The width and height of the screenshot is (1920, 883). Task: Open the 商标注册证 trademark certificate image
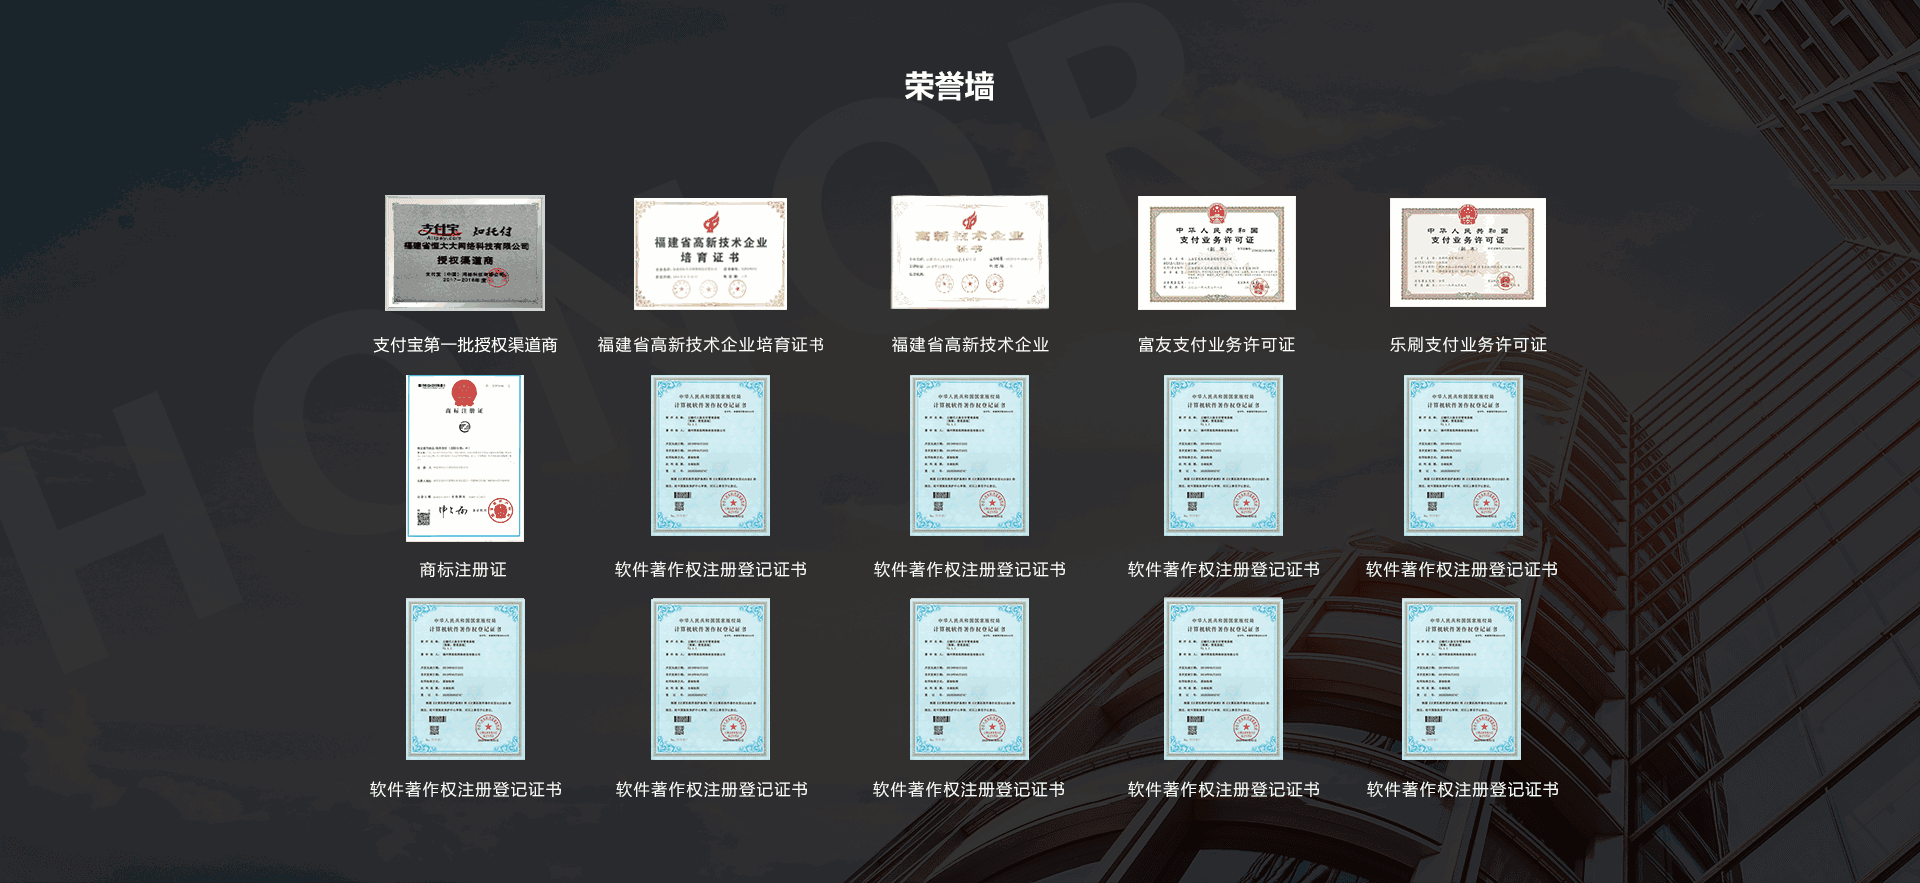click(x=464, y=458)
